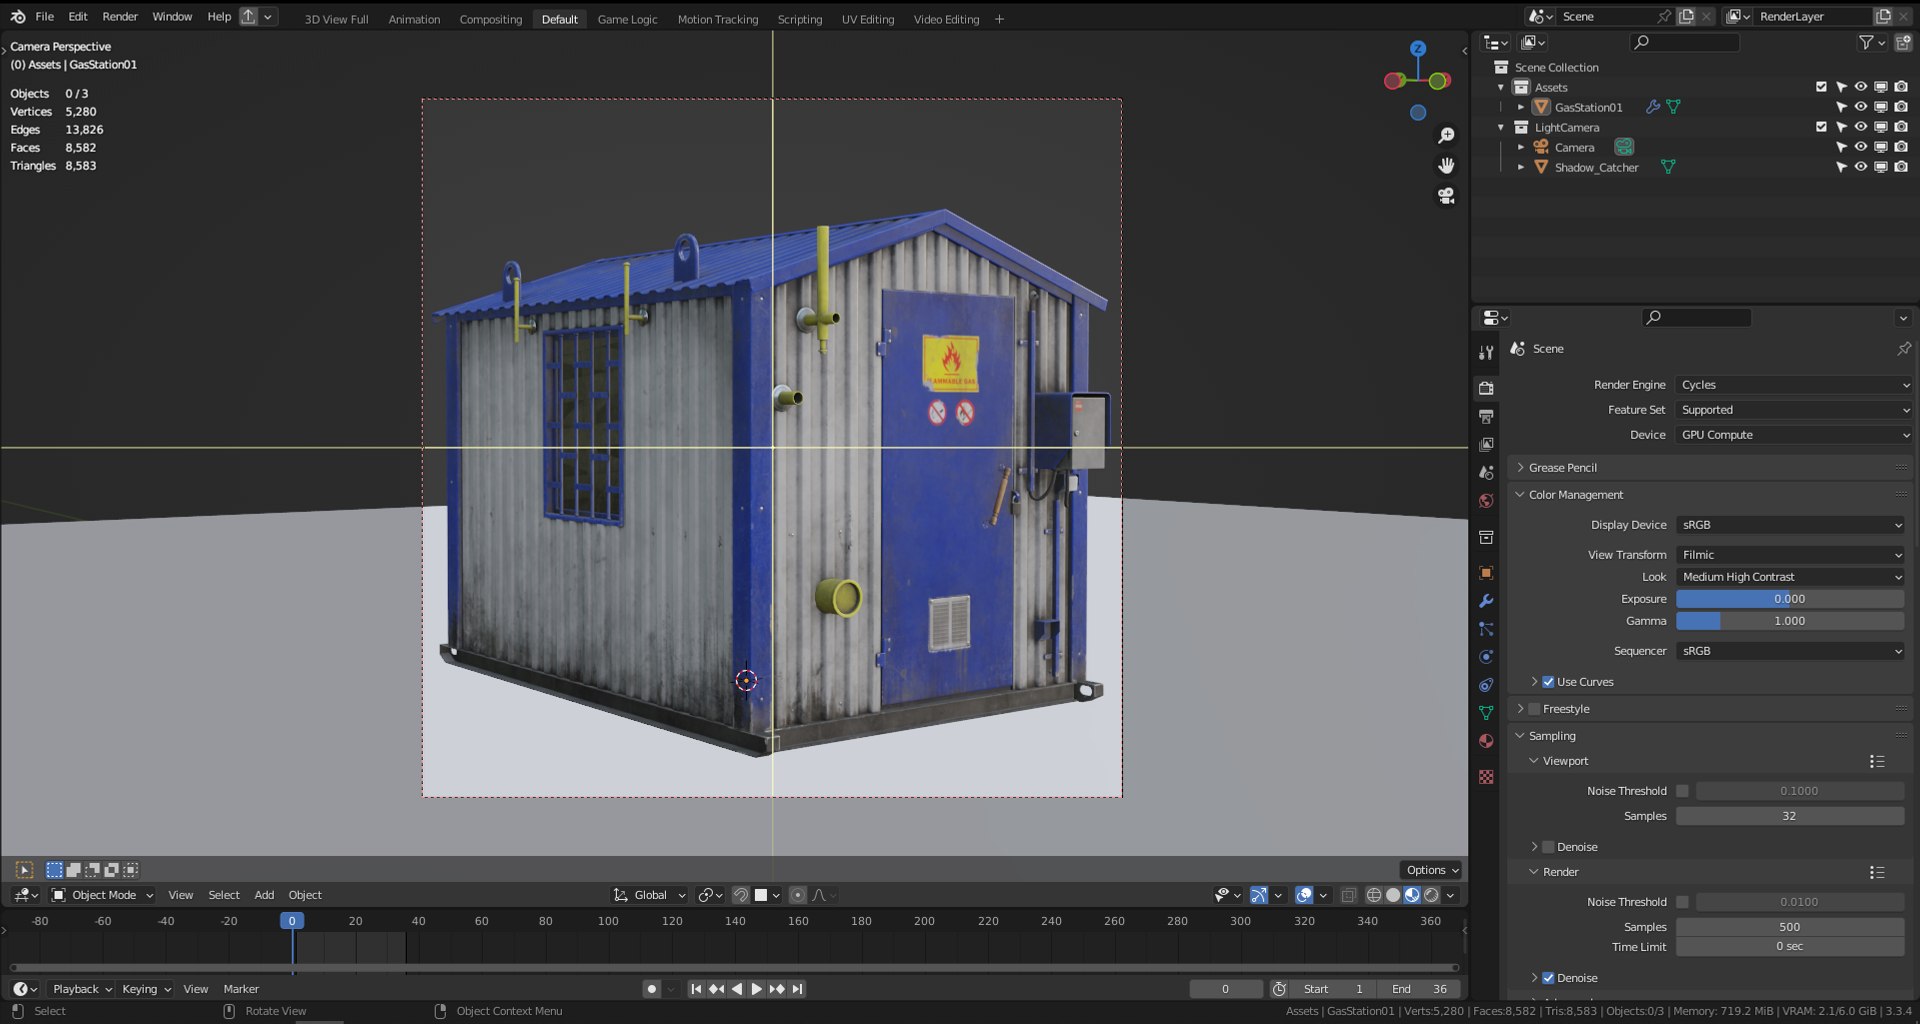1920x1024 pixels.
Task: Open the Global transform orientation dropdown
Action: (x=650, y=895)
